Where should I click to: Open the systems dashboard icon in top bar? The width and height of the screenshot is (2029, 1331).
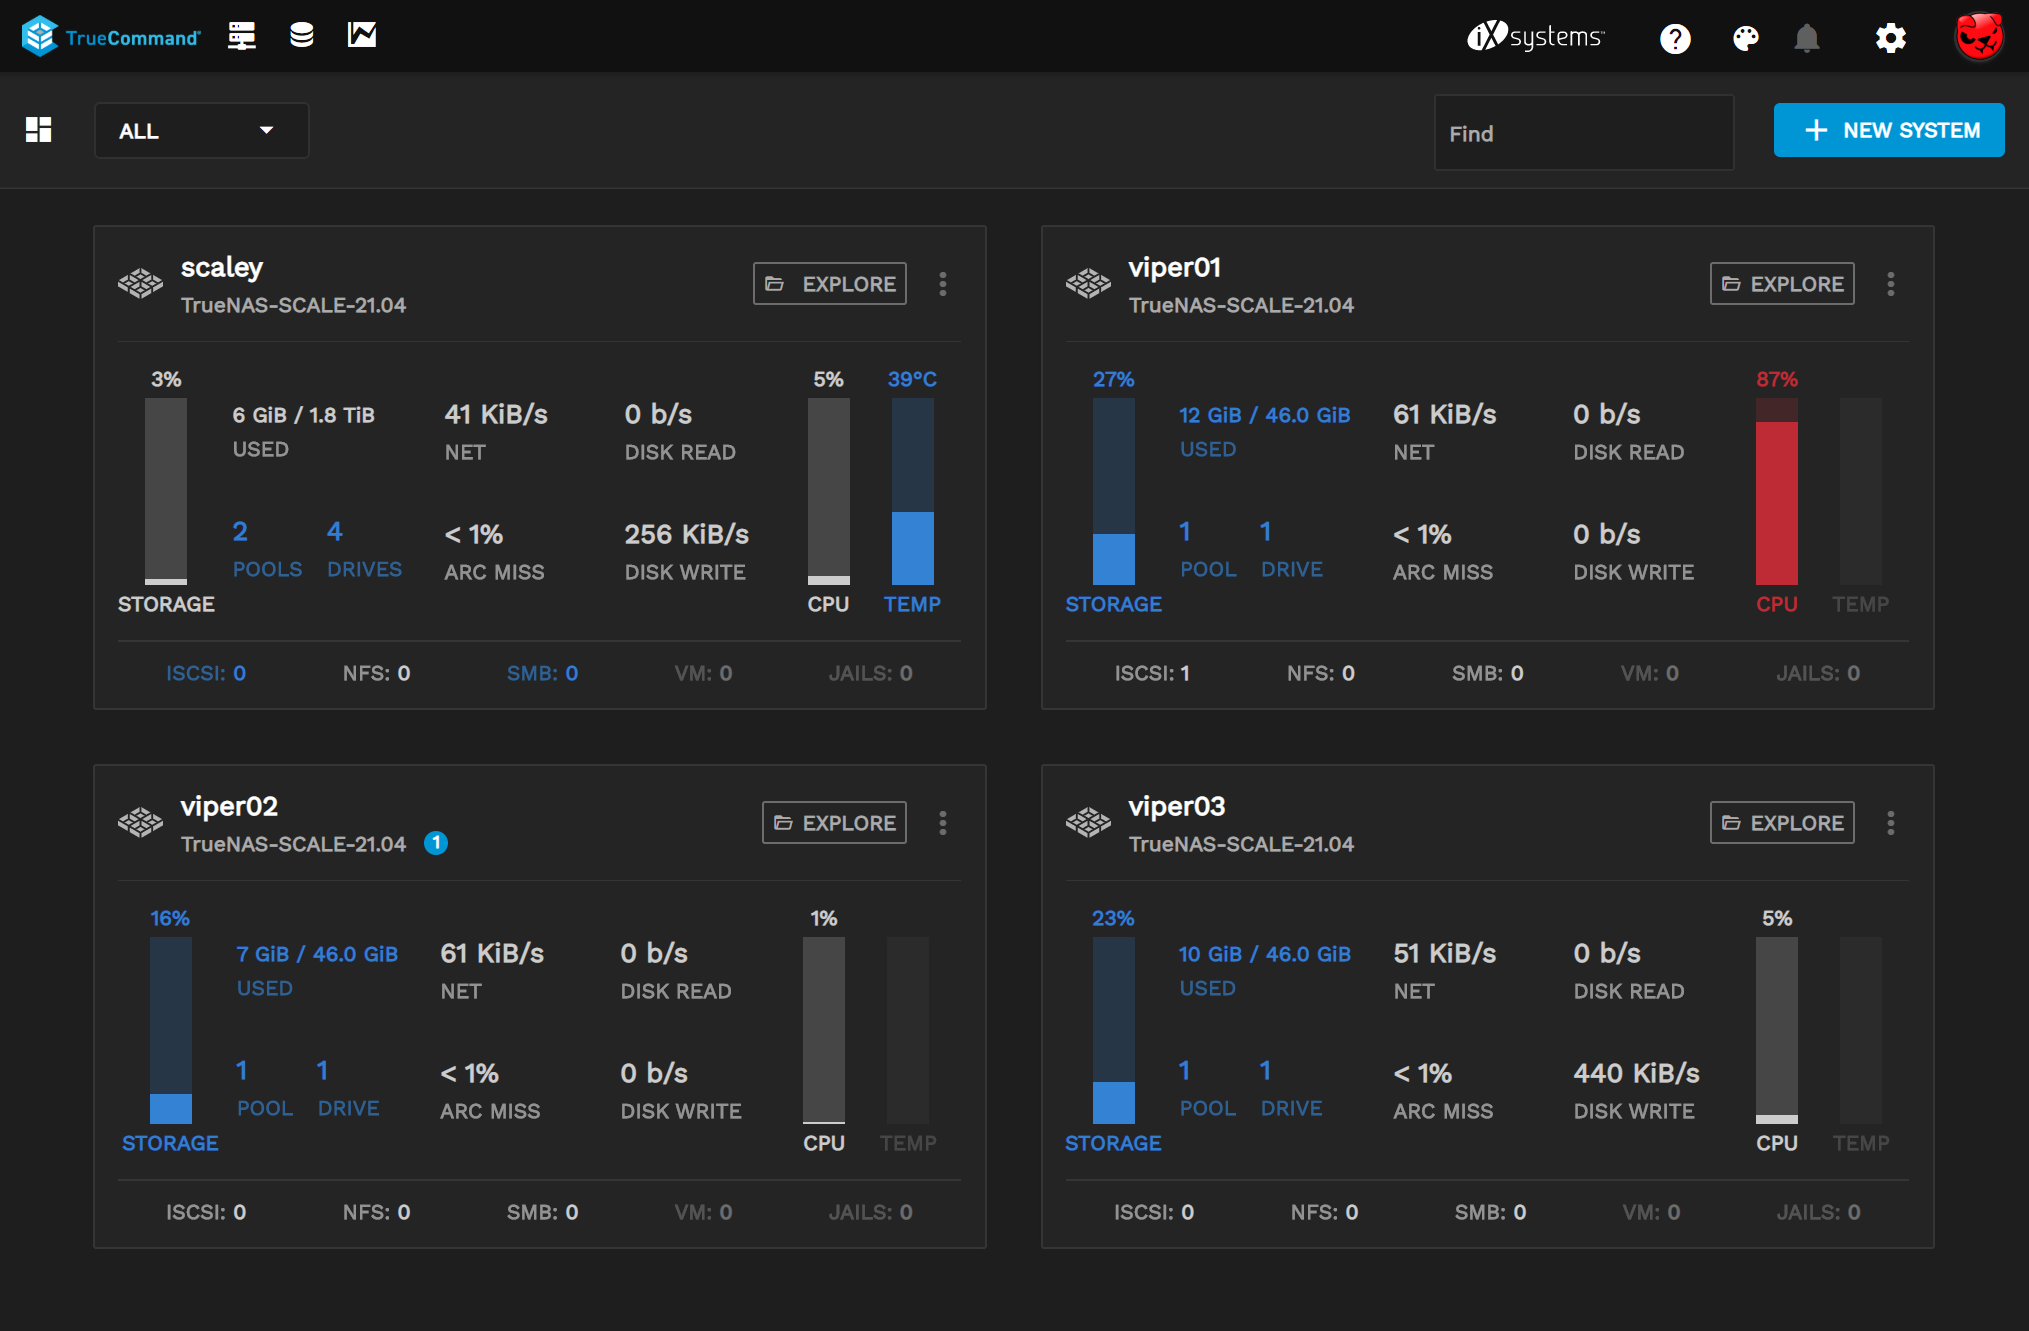241,36
